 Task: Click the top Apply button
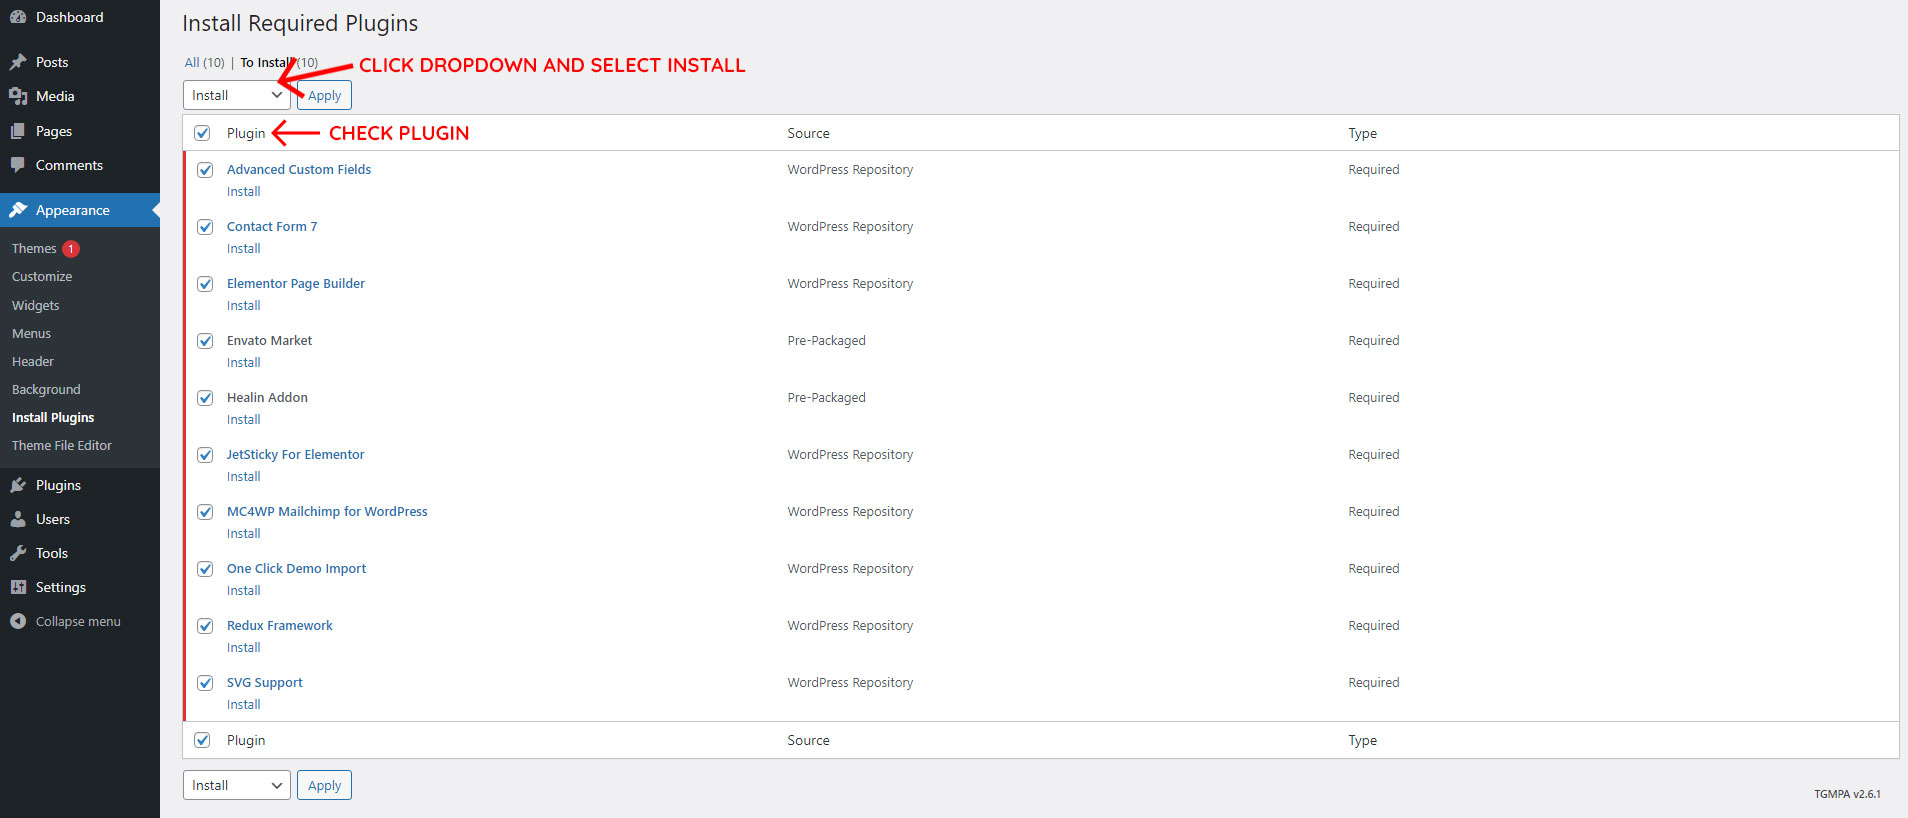click(x=324, y=95)
